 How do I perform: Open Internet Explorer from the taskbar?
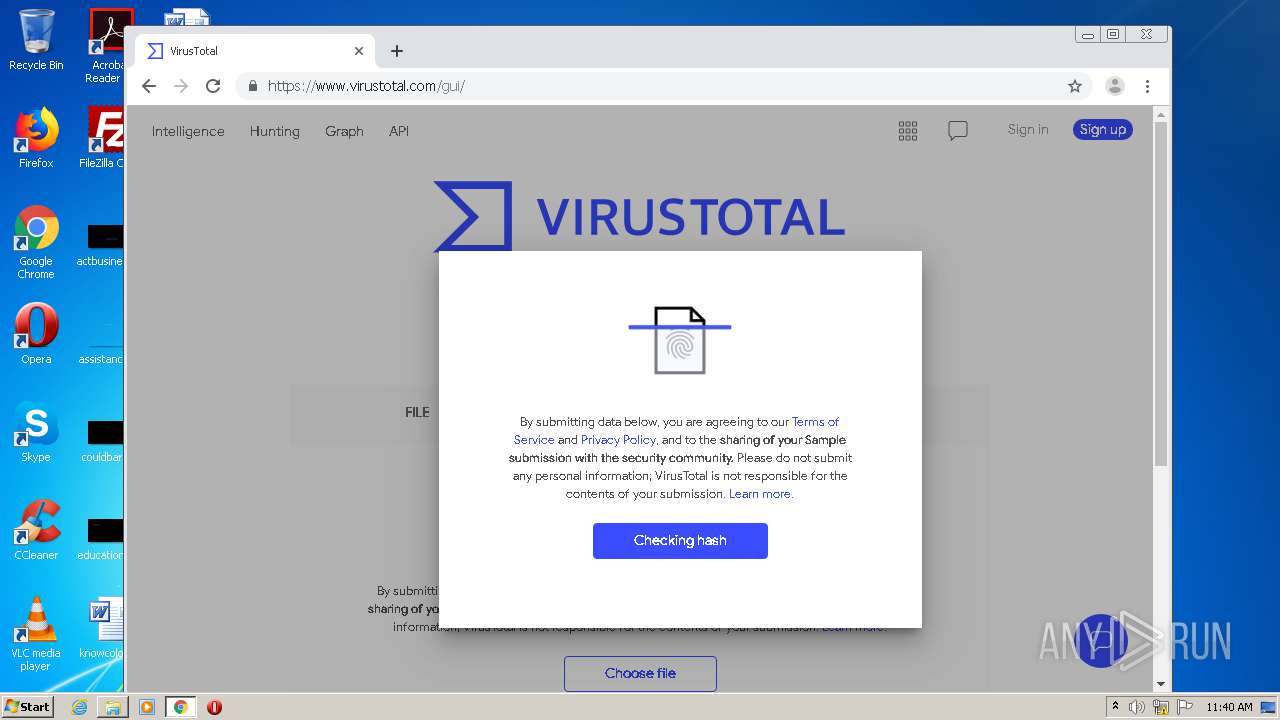point(79,707)
